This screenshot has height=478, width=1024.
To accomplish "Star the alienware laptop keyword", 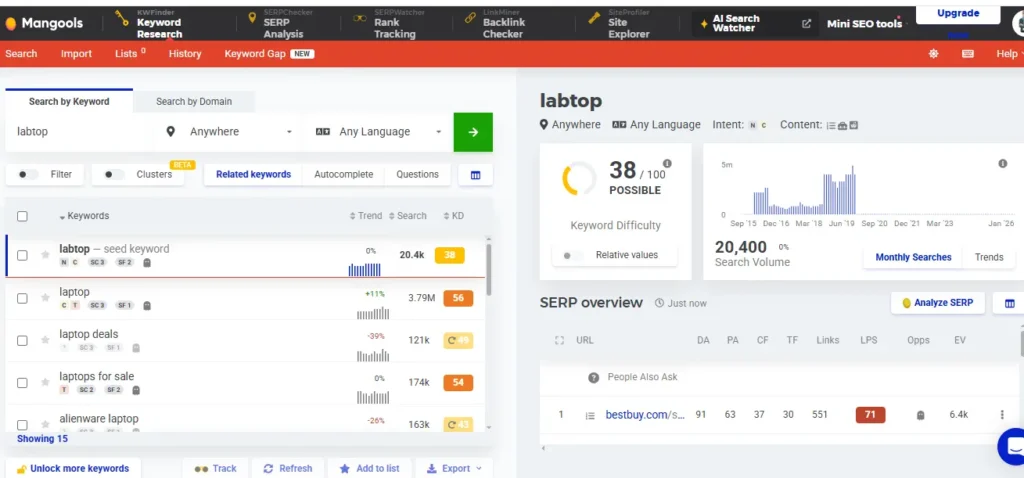I will point(45,424).
